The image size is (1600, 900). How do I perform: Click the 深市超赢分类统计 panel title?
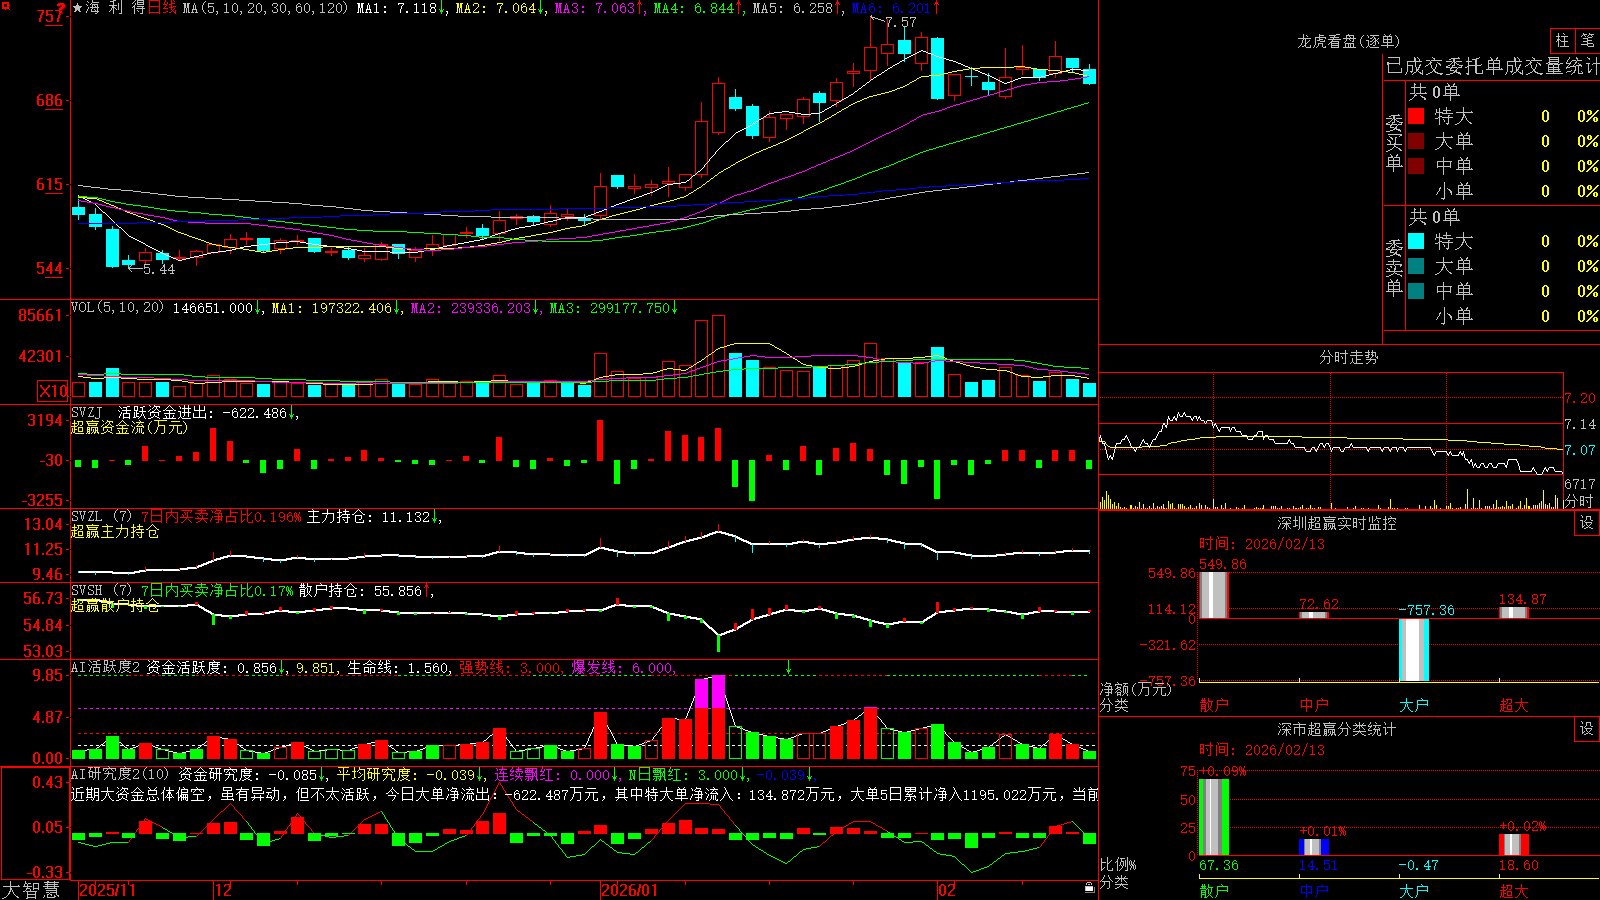[x=1336, y=729]
